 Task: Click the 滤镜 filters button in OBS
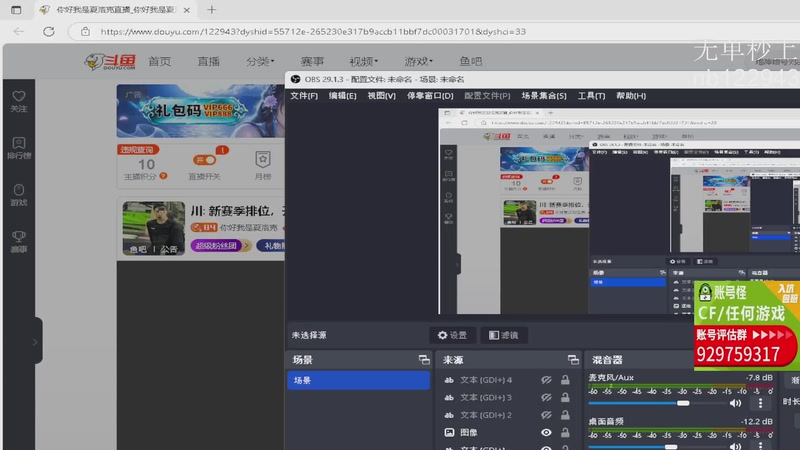(x=504, y=335)
